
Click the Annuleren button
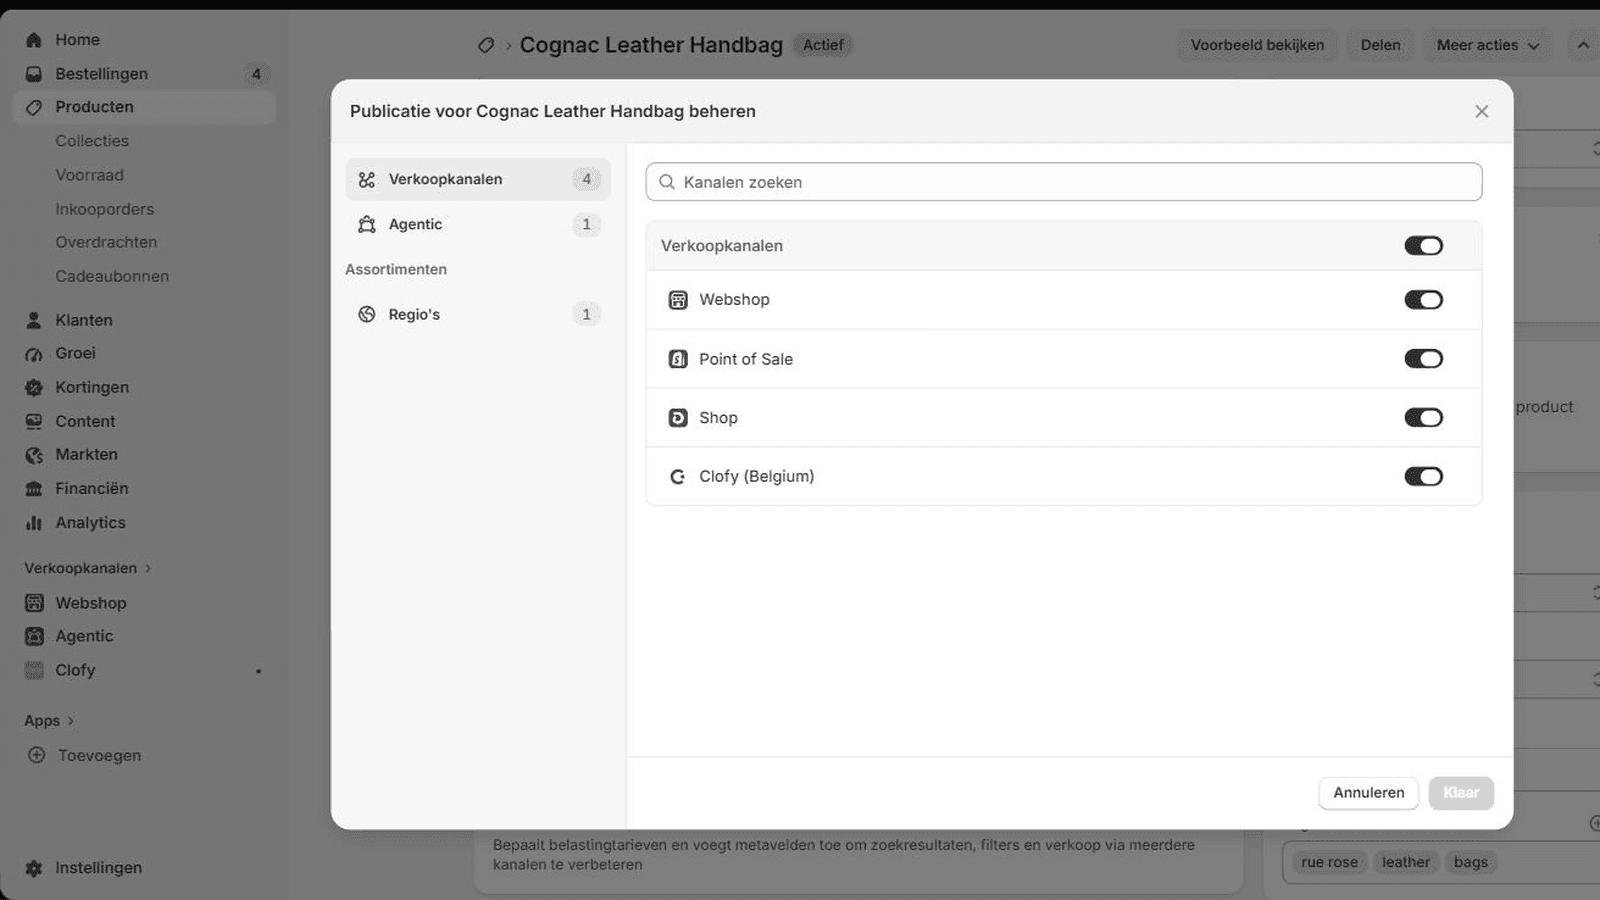1368,793
